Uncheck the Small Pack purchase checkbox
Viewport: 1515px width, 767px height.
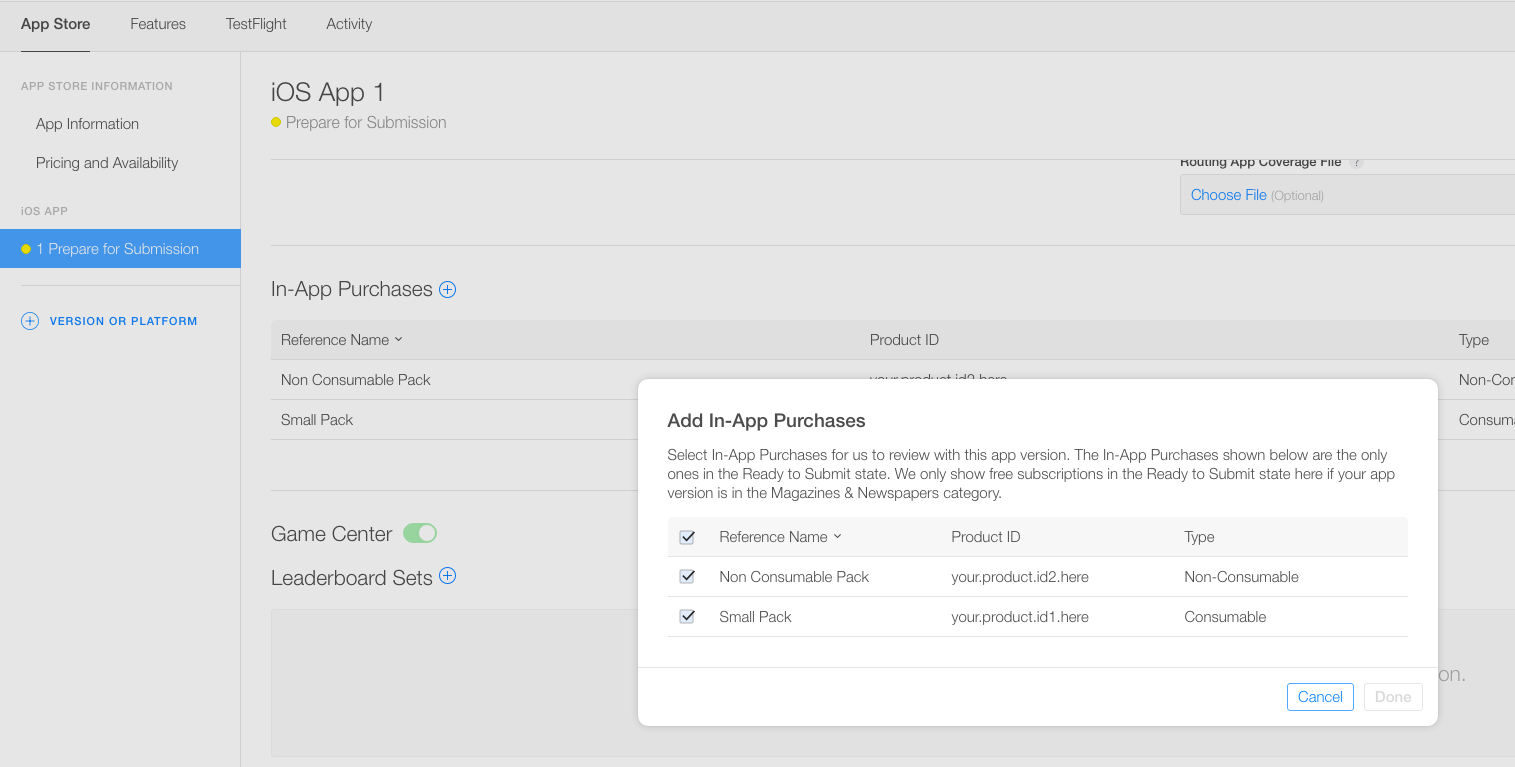click(687, 616)
